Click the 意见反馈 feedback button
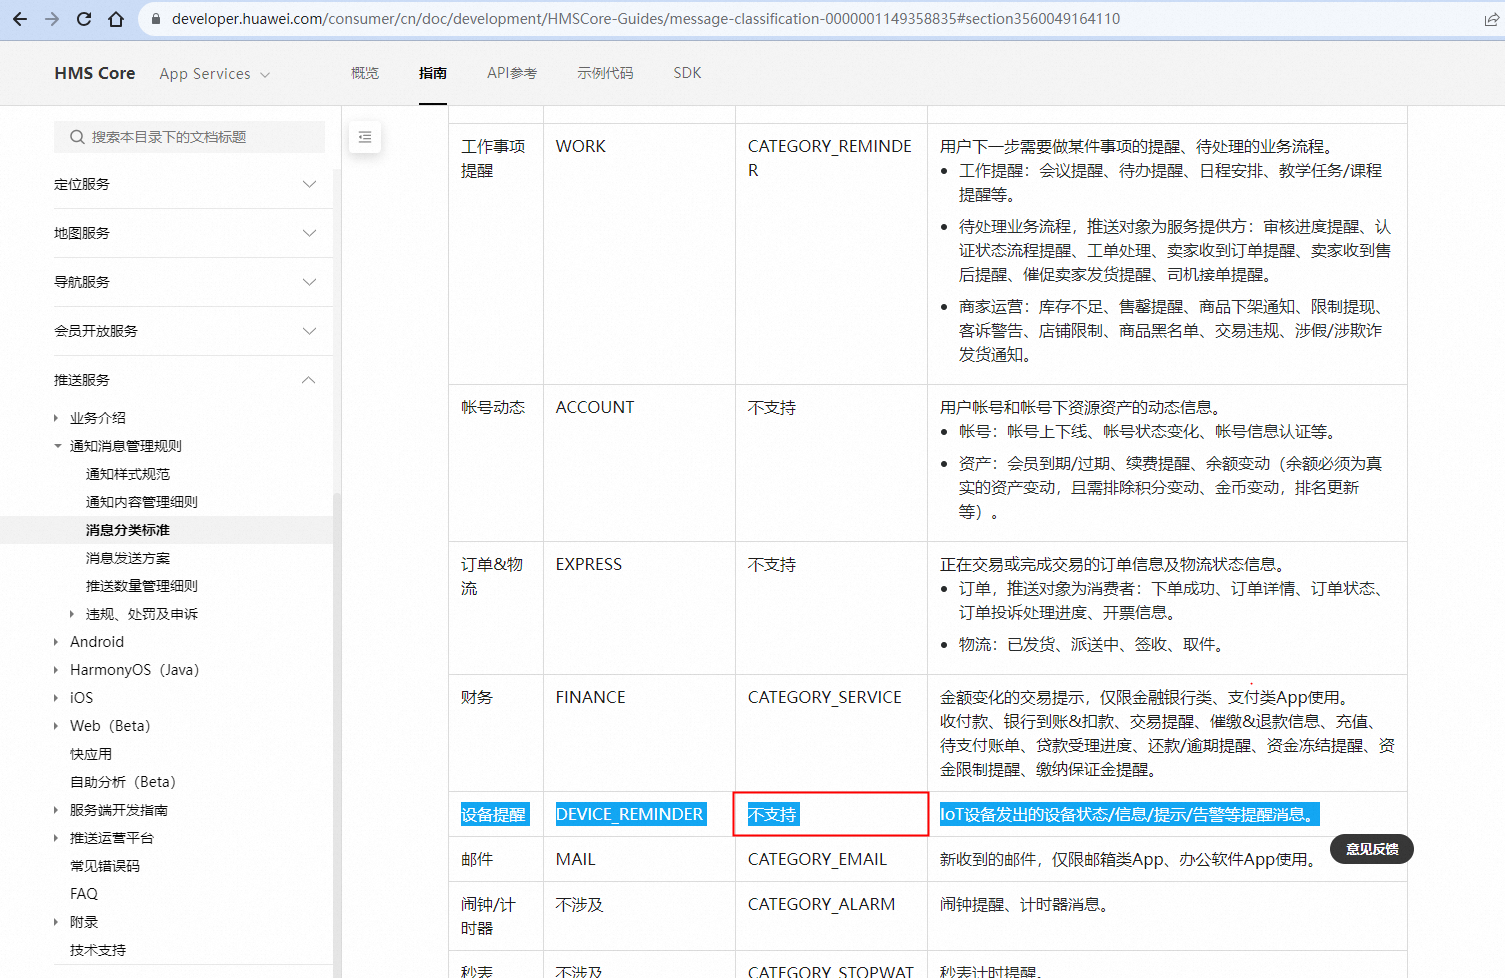1505x978 pixels. click(1372, 849)
